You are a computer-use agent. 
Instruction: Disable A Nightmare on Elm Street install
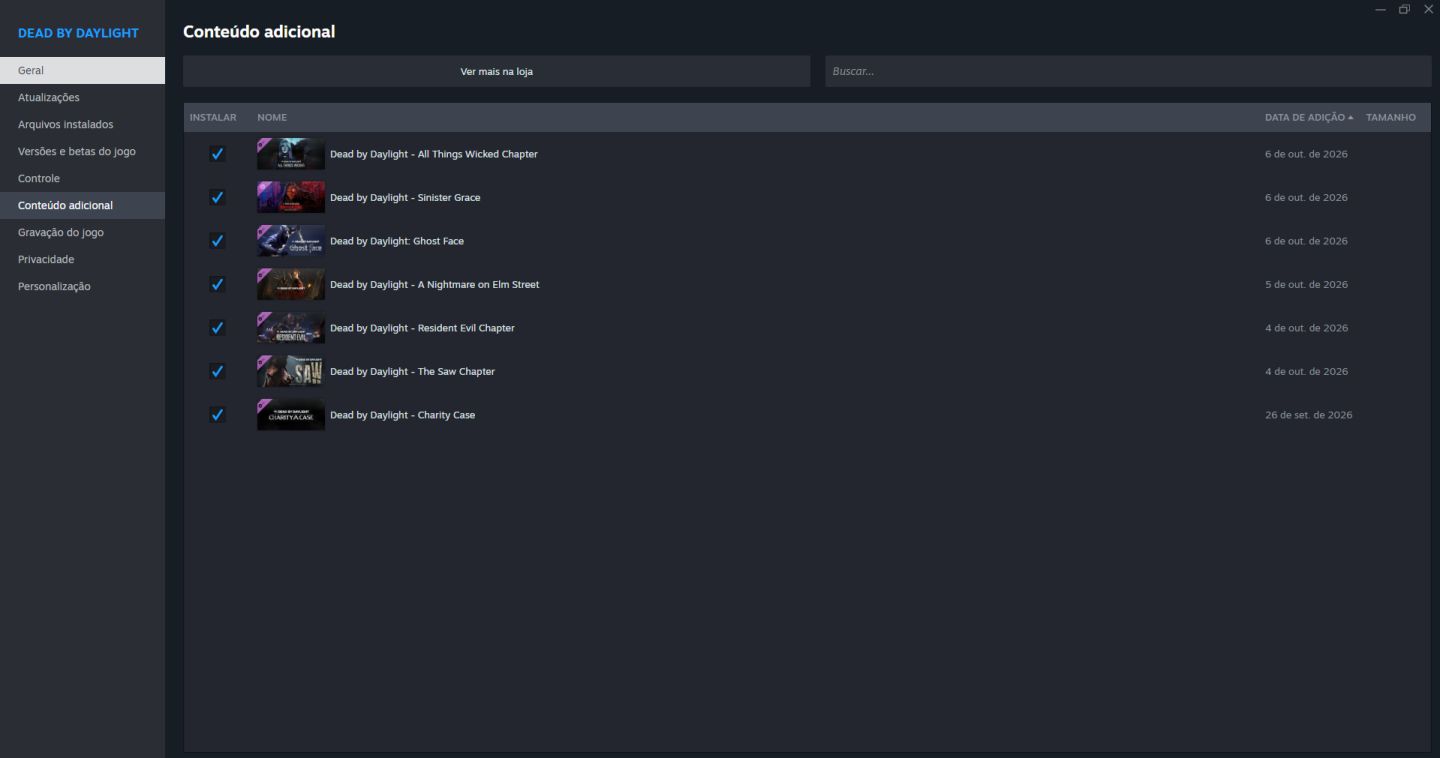click(x=217, y=284)
